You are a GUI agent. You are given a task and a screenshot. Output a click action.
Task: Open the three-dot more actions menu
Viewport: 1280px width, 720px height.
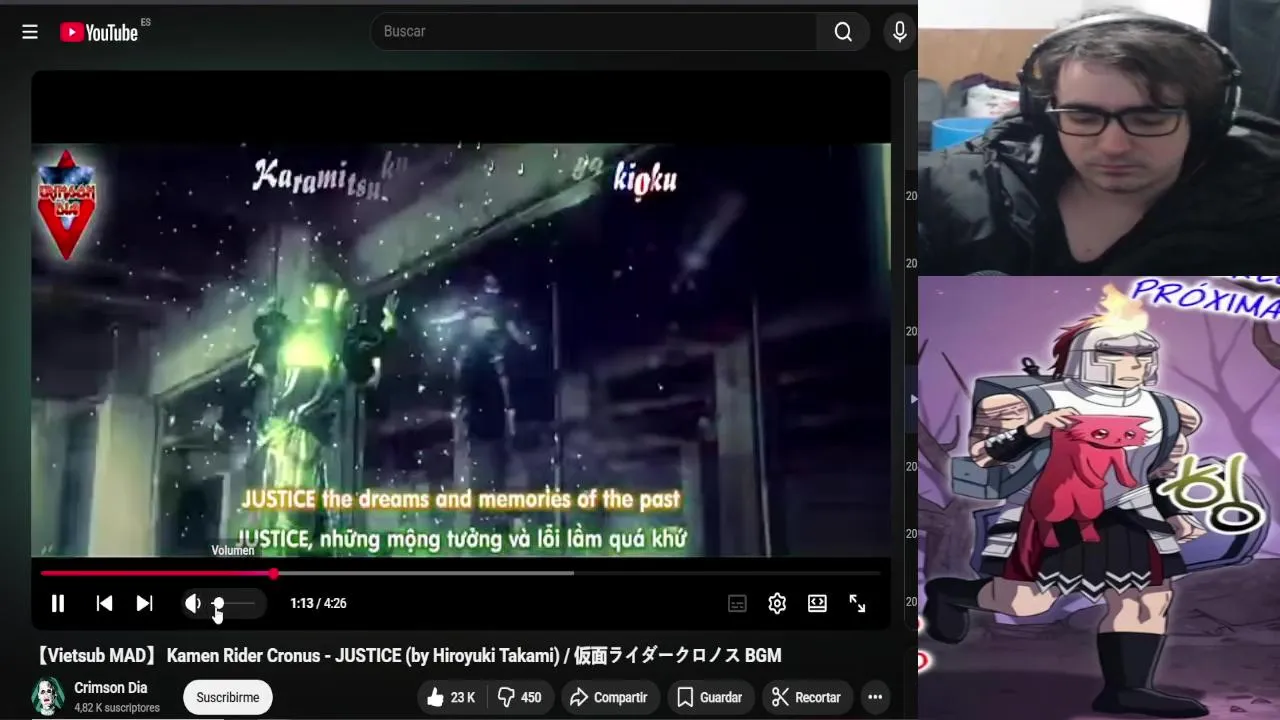tap(875, 697)
